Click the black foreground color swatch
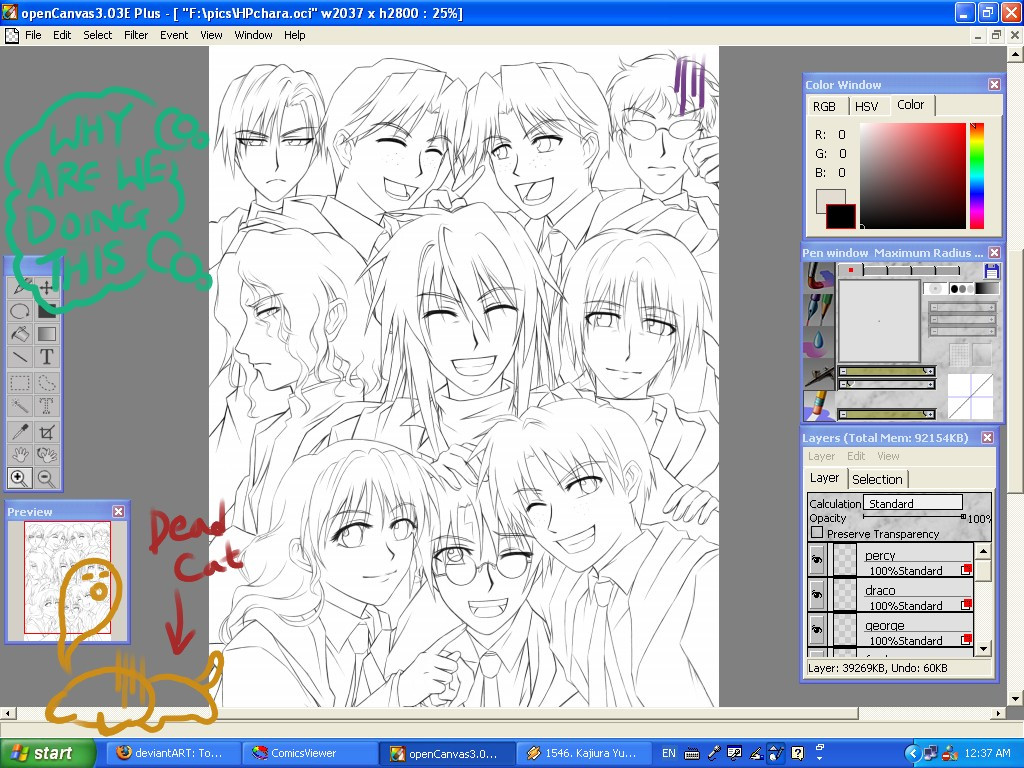 pos(840,216)
